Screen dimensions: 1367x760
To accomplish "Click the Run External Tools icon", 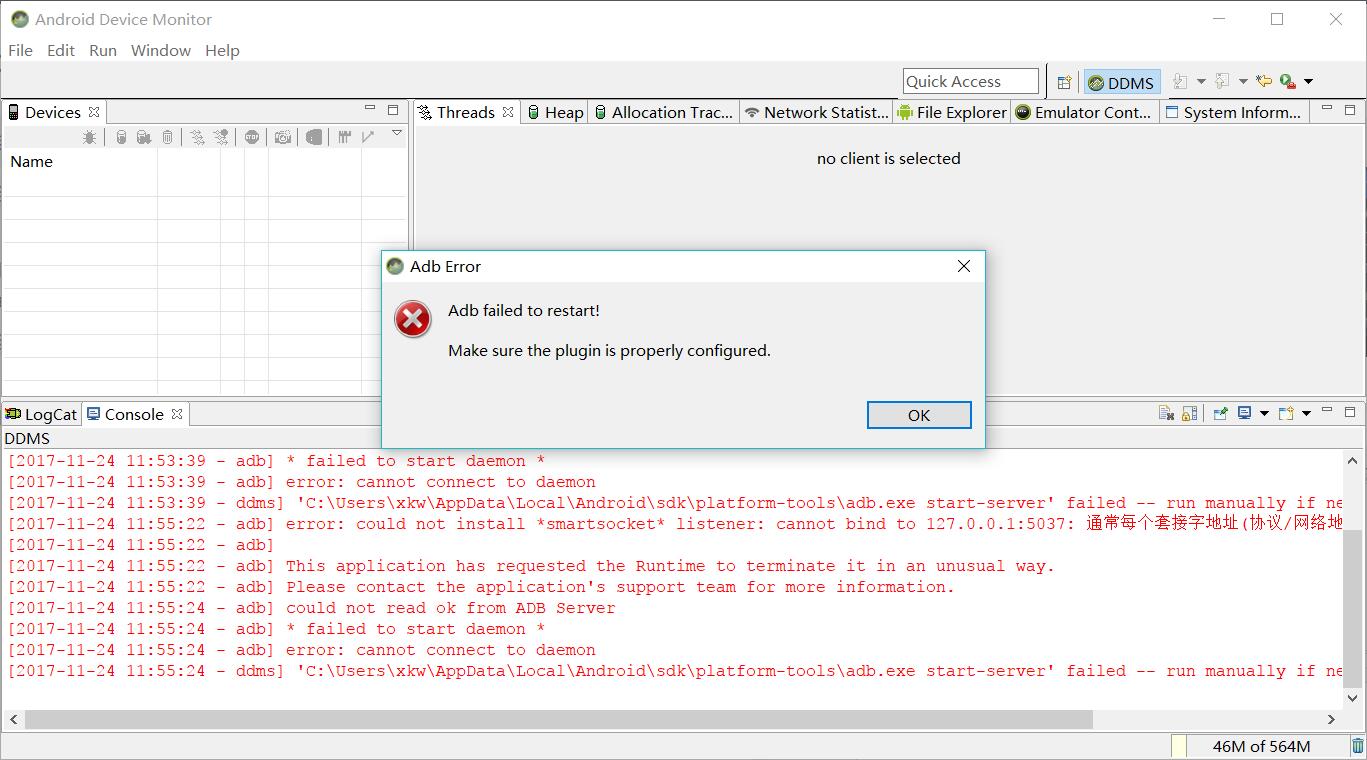I will [x=1288, y=82].
